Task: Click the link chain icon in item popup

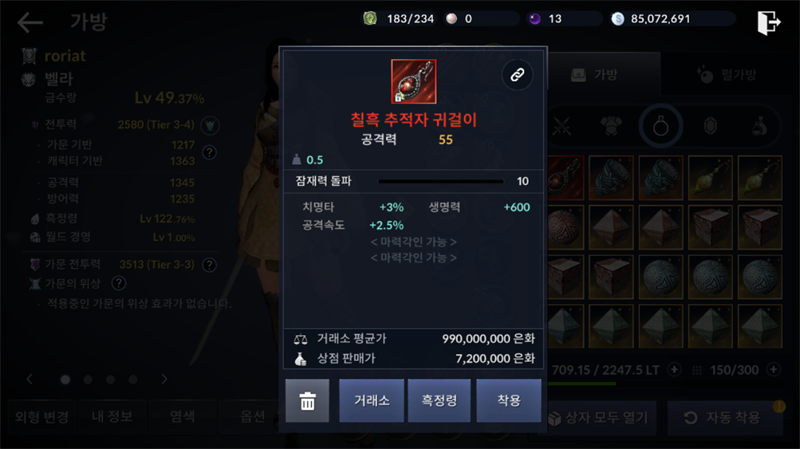Action: [x=517, y=75]
